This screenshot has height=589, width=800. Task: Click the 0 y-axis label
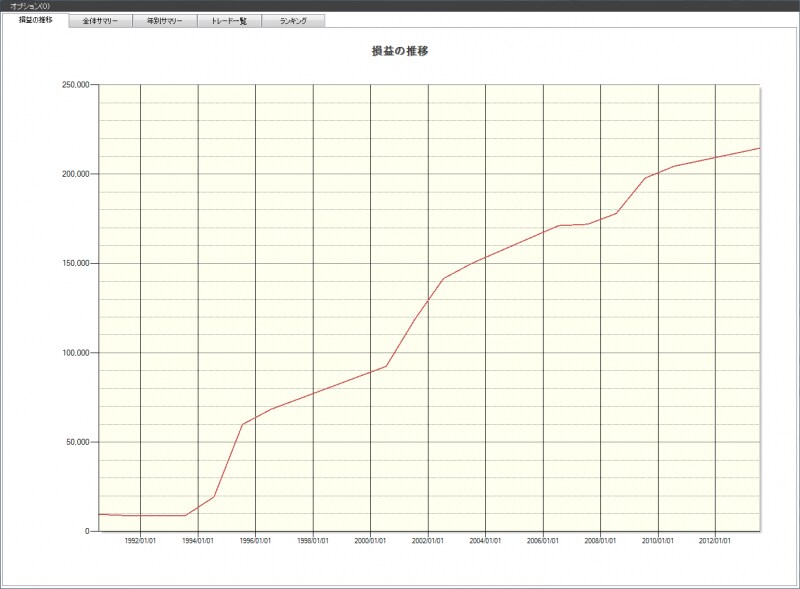point(87,531)
